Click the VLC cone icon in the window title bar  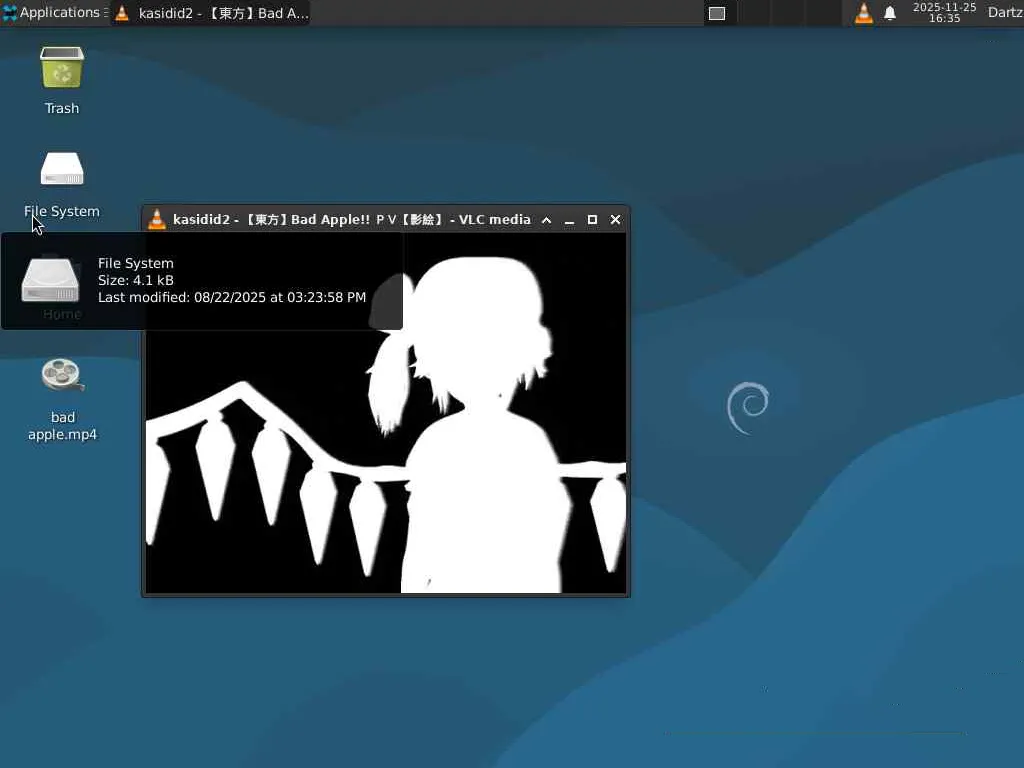[157, 219]
